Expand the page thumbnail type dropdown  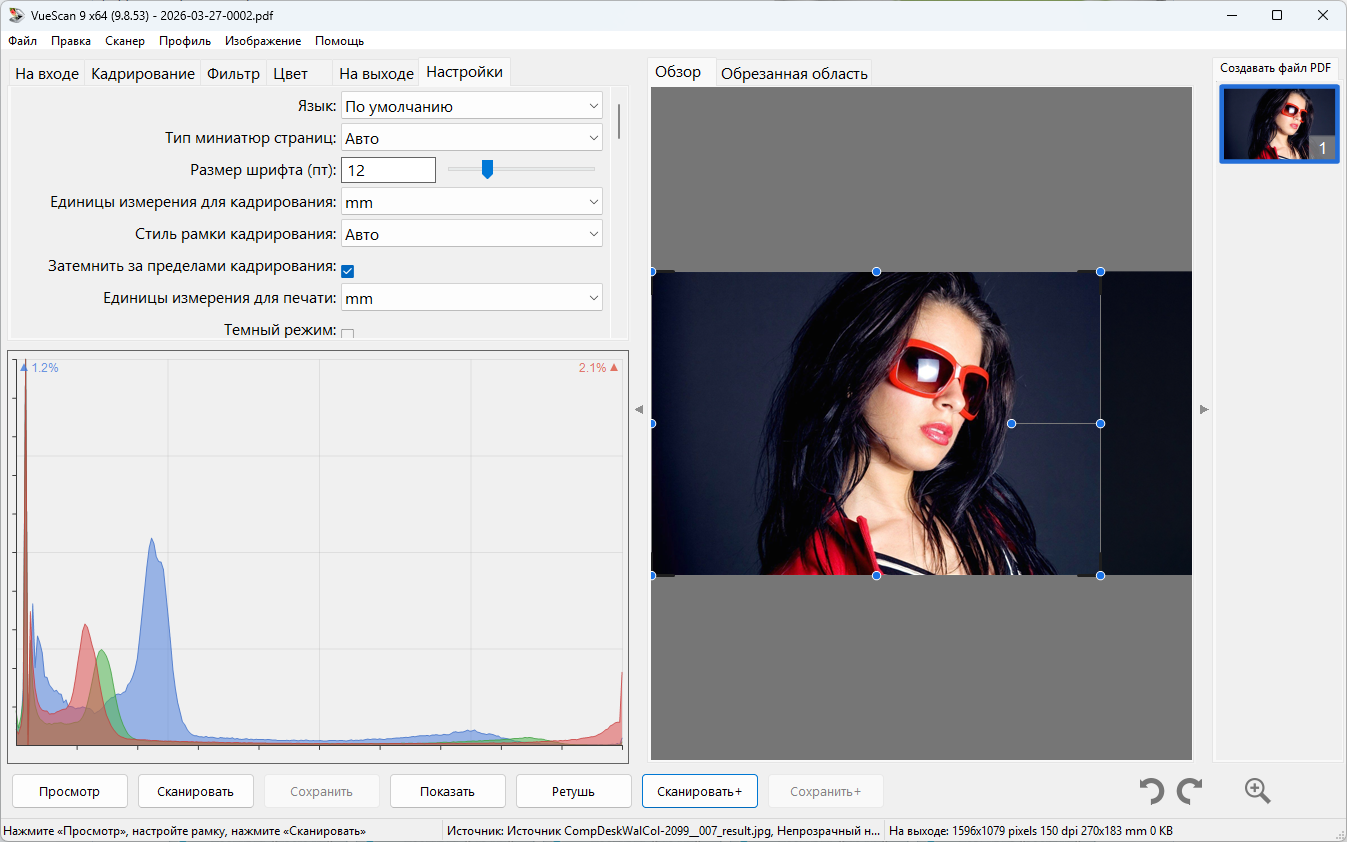pos(471,138)
